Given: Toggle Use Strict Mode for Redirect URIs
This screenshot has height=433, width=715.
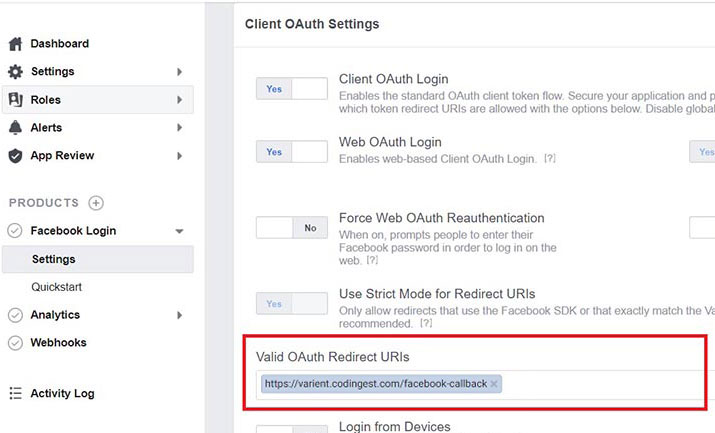Looking at the screenshot, I should (291, 304).
